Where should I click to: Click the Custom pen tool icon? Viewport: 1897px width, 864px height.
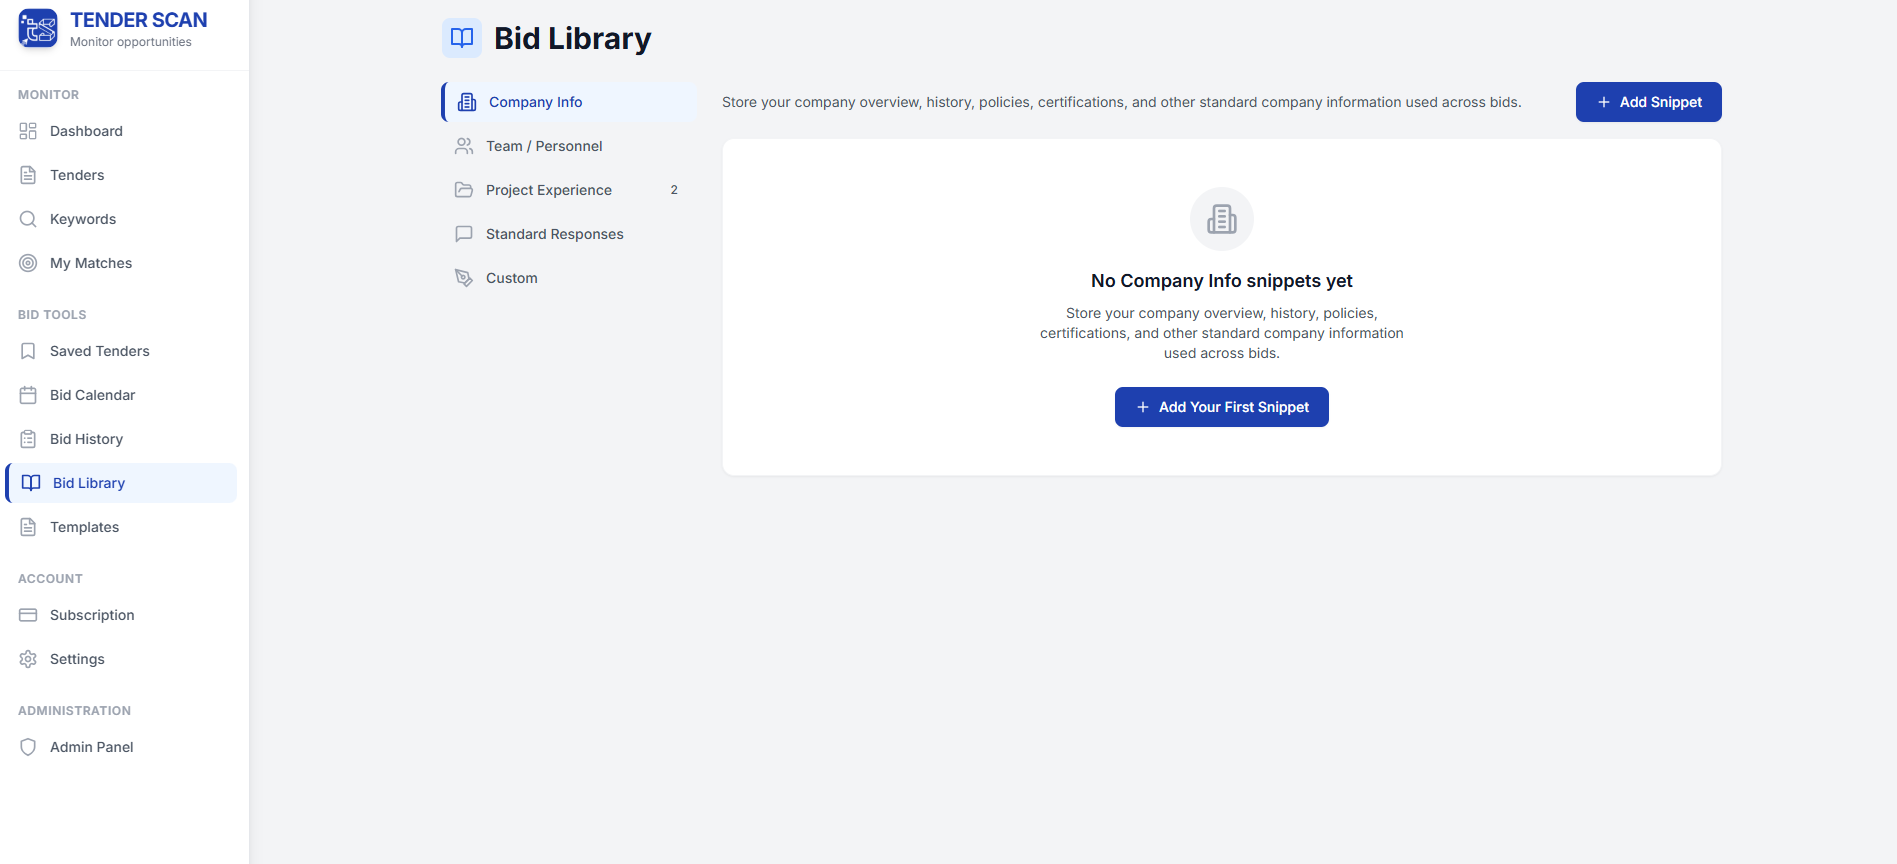point(464,278)
